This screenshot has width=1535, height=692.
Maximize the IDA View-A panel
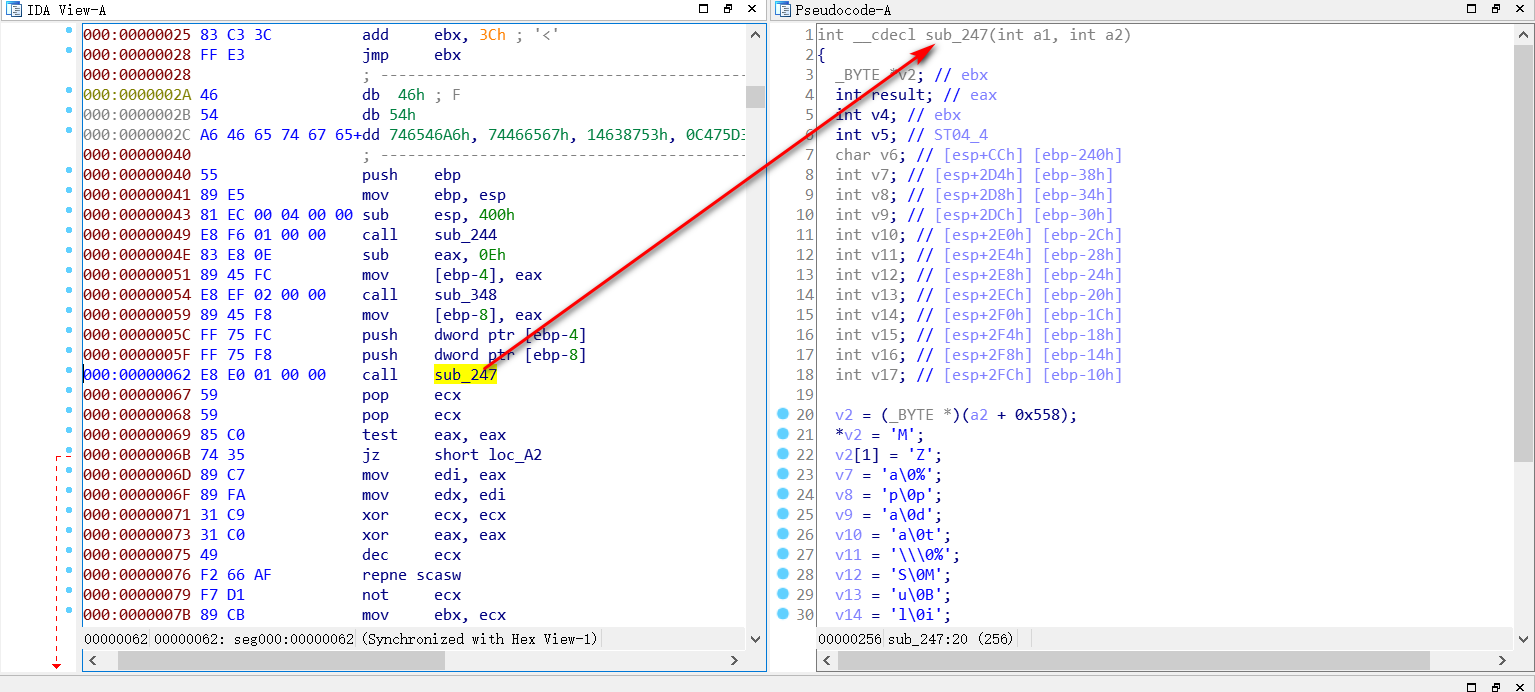pyautogui.click(x=703, y=9)
